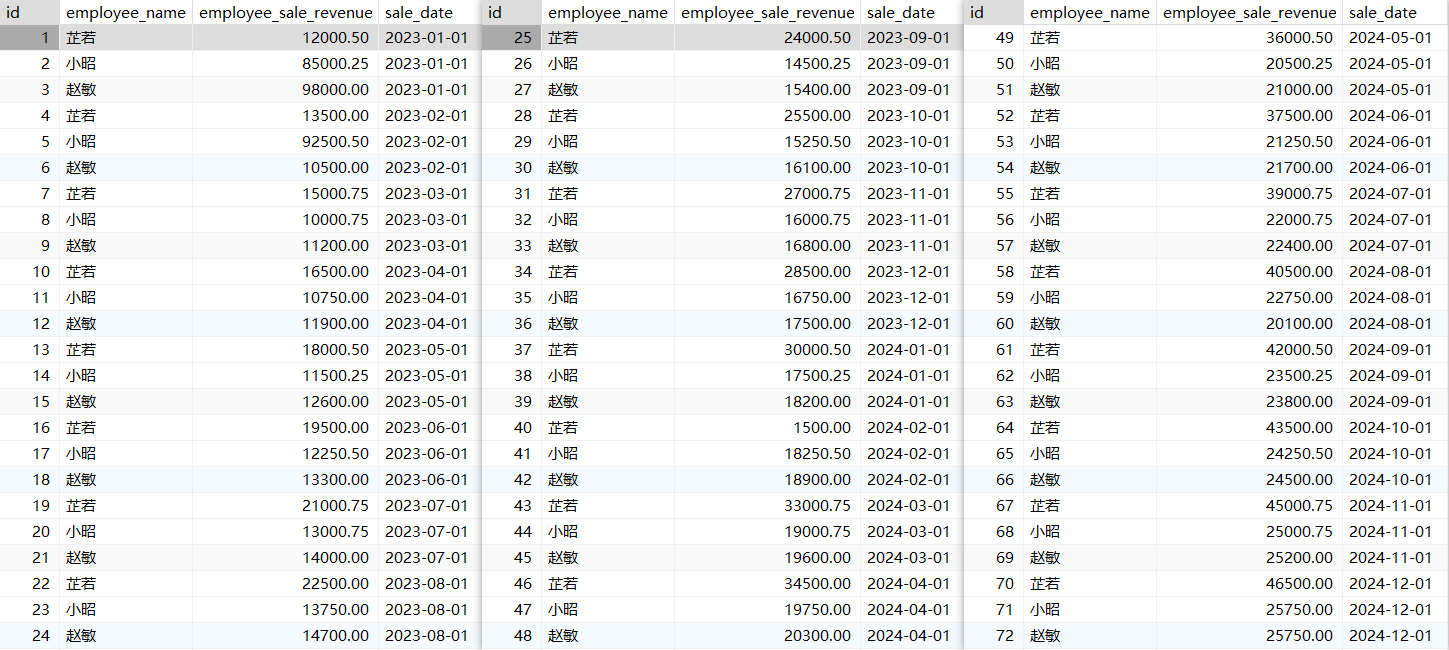Select the row number cell for id 36

tap(512, 323)
